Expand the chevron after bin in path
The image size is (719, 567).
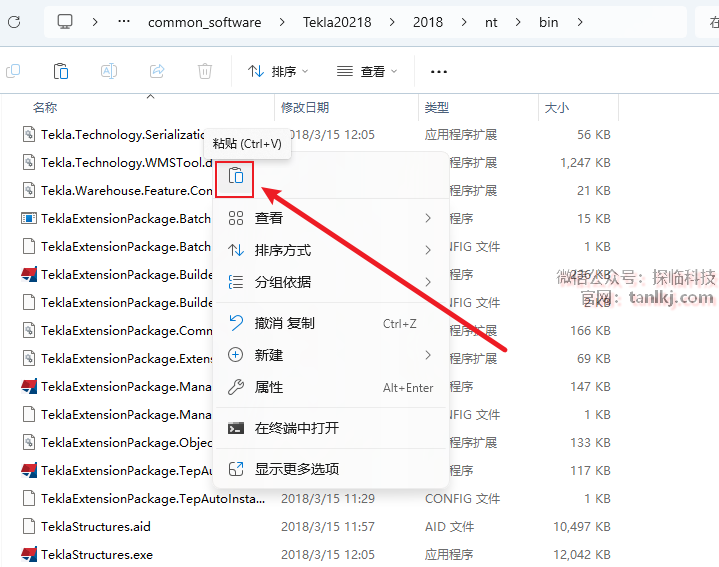coord(580,22)
